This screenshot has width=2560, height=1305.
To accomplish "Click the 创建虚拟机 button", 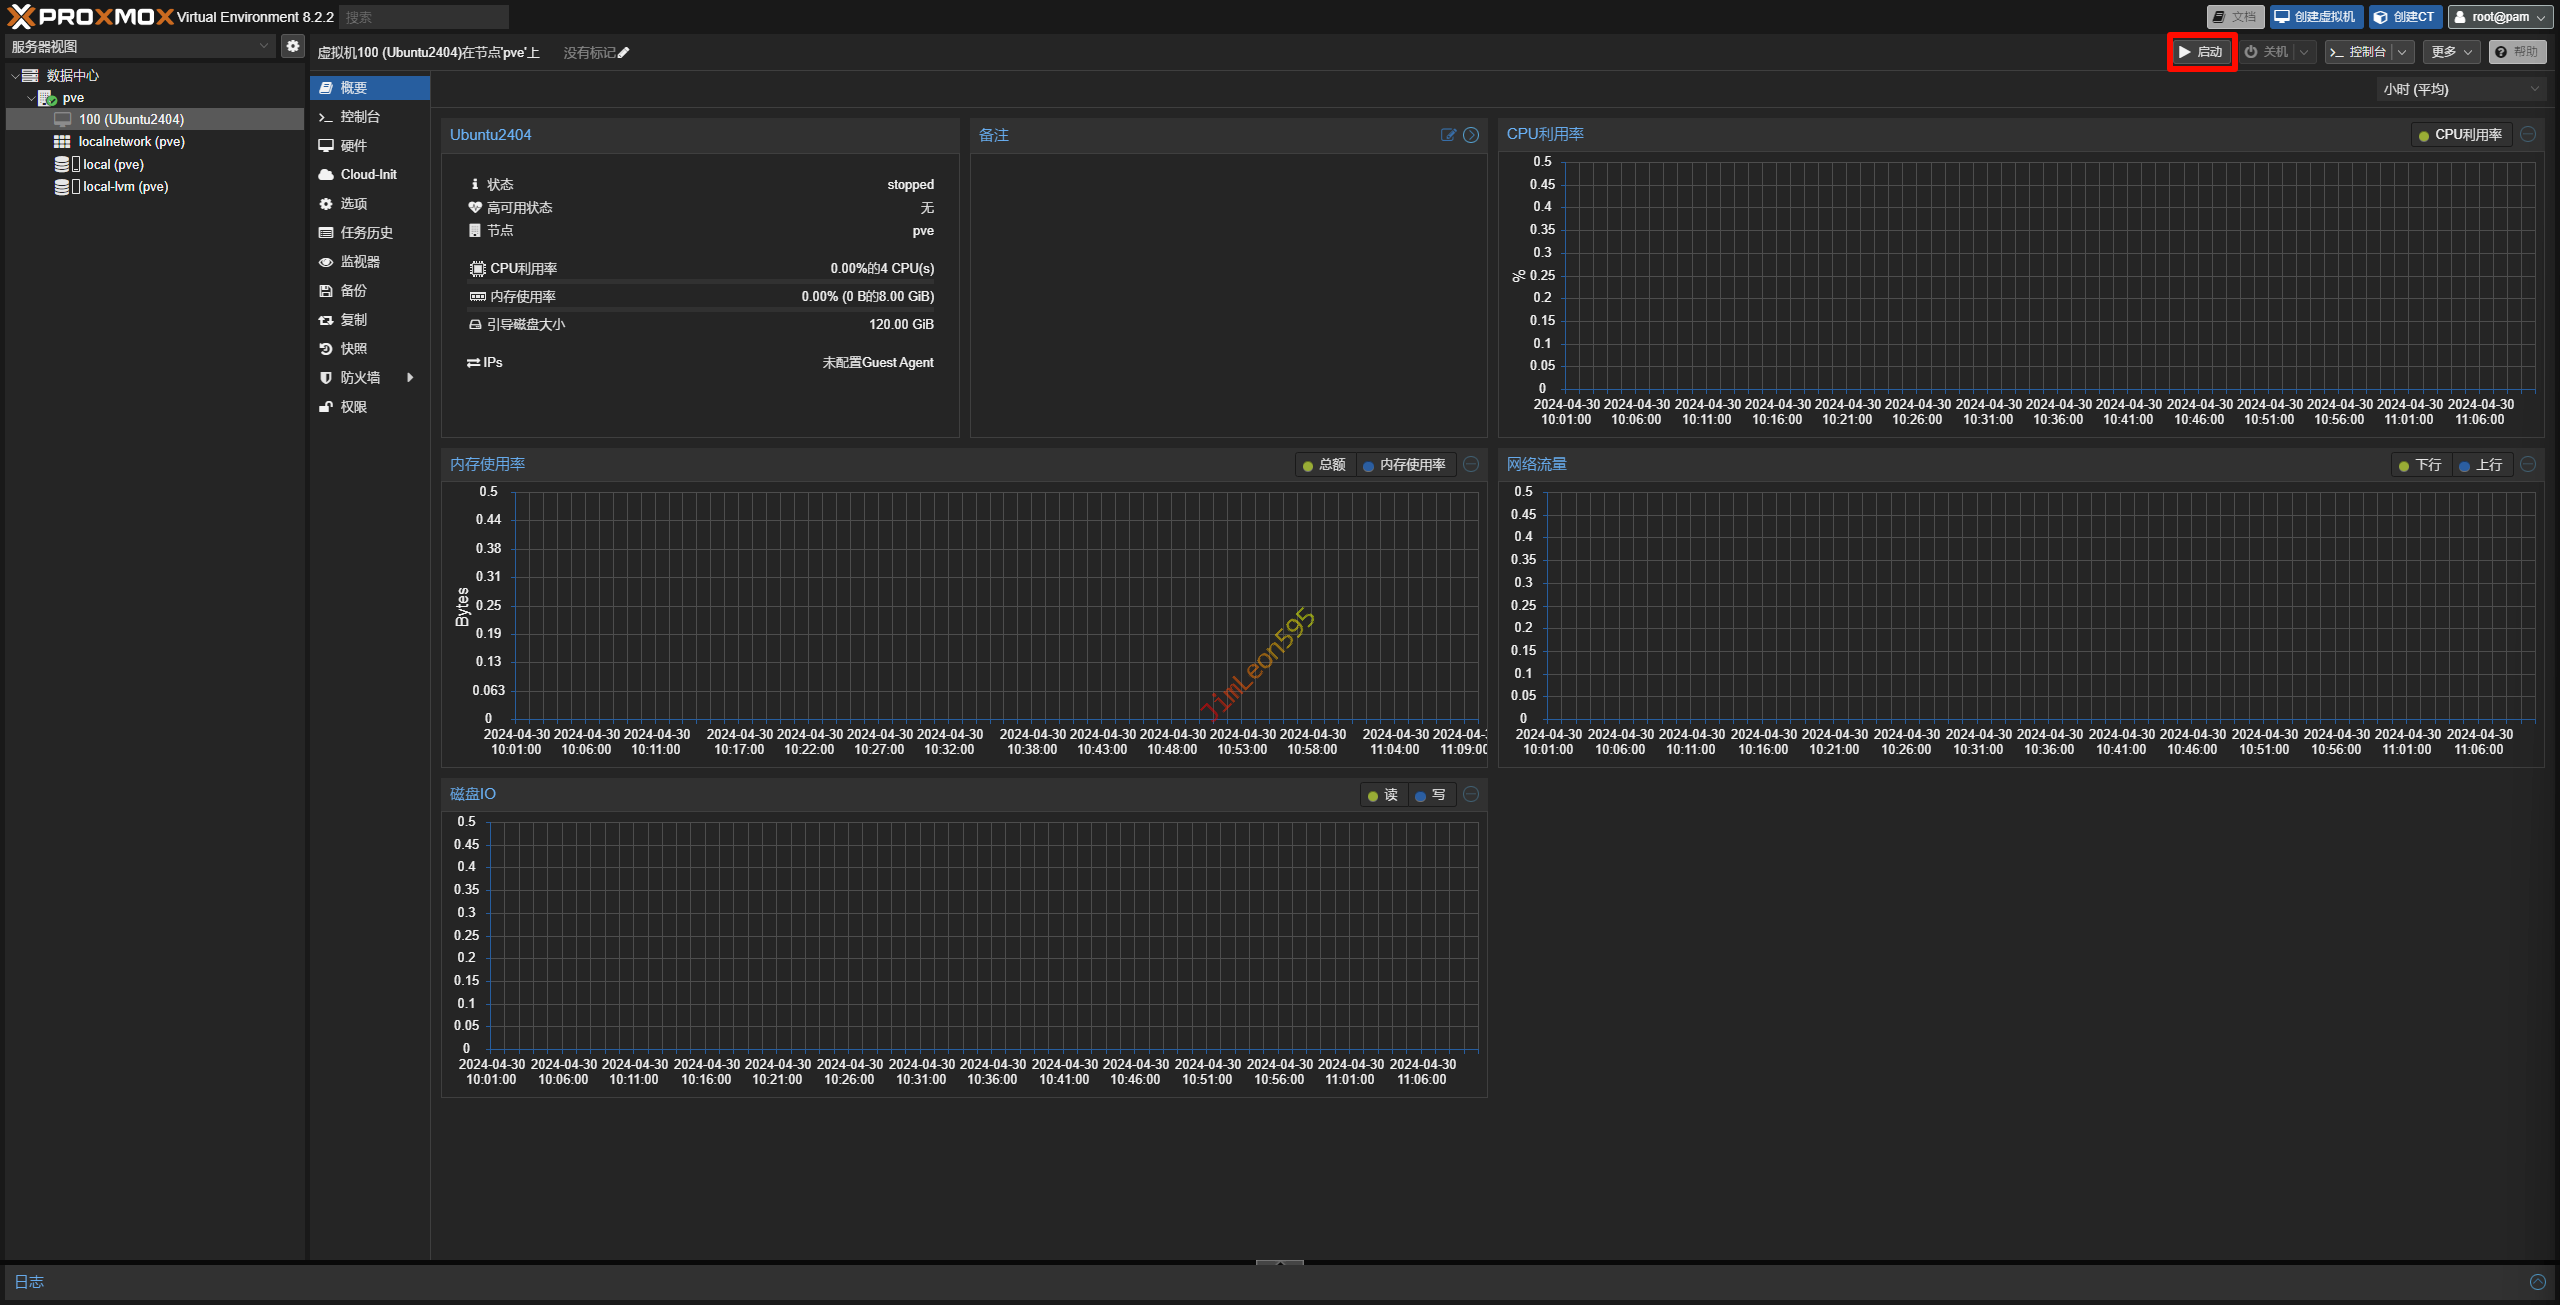I will [2315, 17].
